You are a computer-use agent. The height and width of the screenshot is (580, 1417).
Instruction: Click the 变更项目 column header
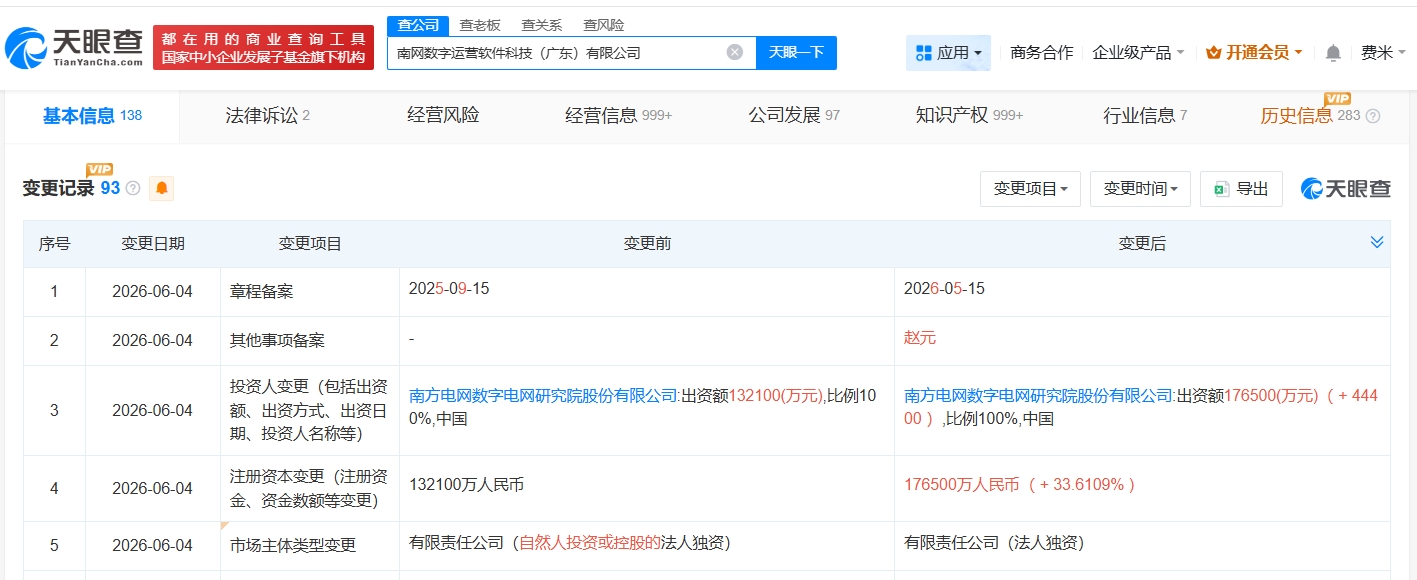click(310, 243)
